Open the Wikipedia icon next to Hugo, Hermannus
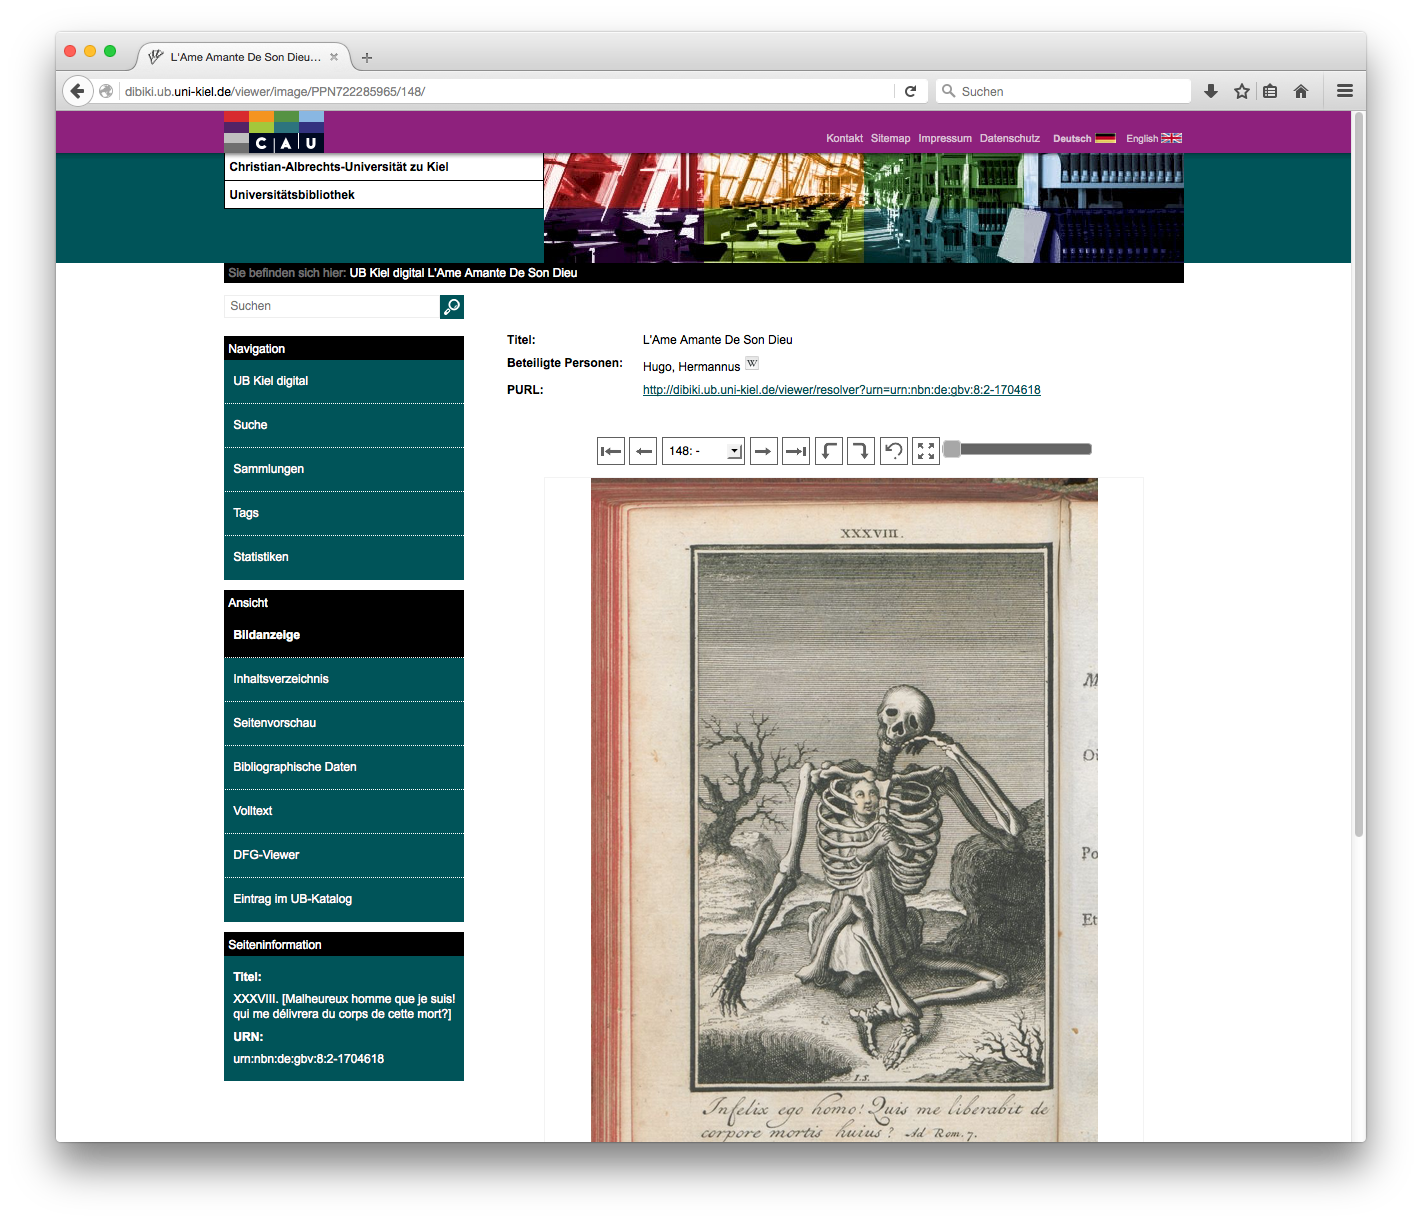 click(752, 363)
